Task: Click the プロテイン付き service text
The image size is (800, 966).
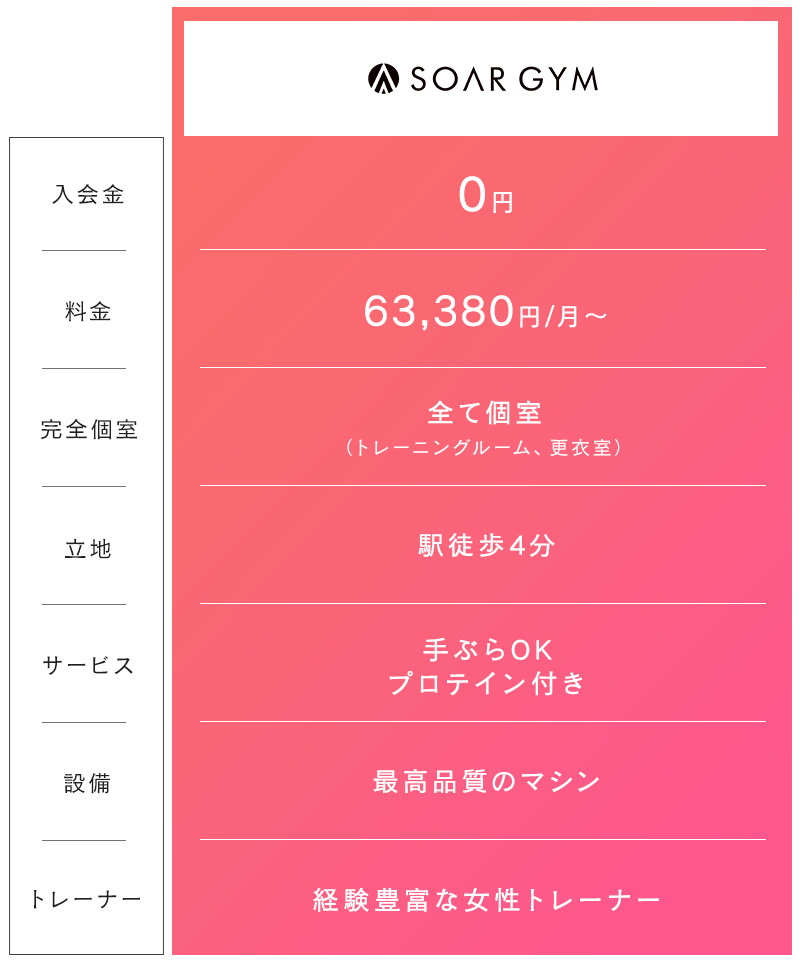Action: point(487,683)
